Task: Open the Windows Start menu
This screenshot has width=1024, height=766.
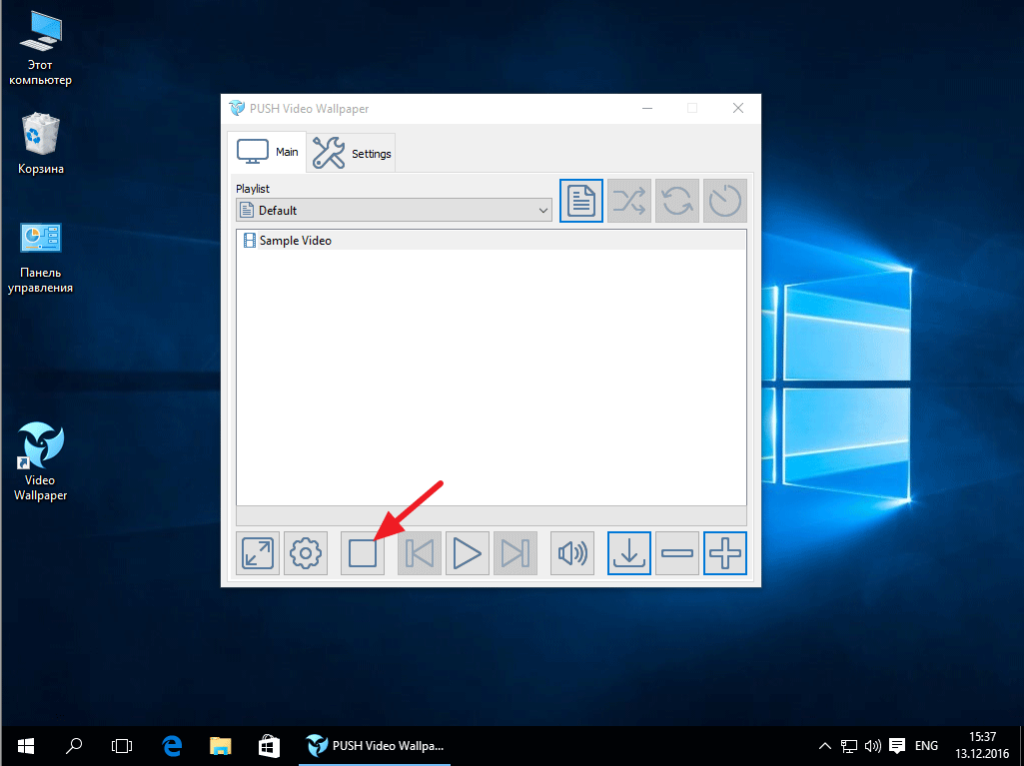Action: click(x=25, y=745)
